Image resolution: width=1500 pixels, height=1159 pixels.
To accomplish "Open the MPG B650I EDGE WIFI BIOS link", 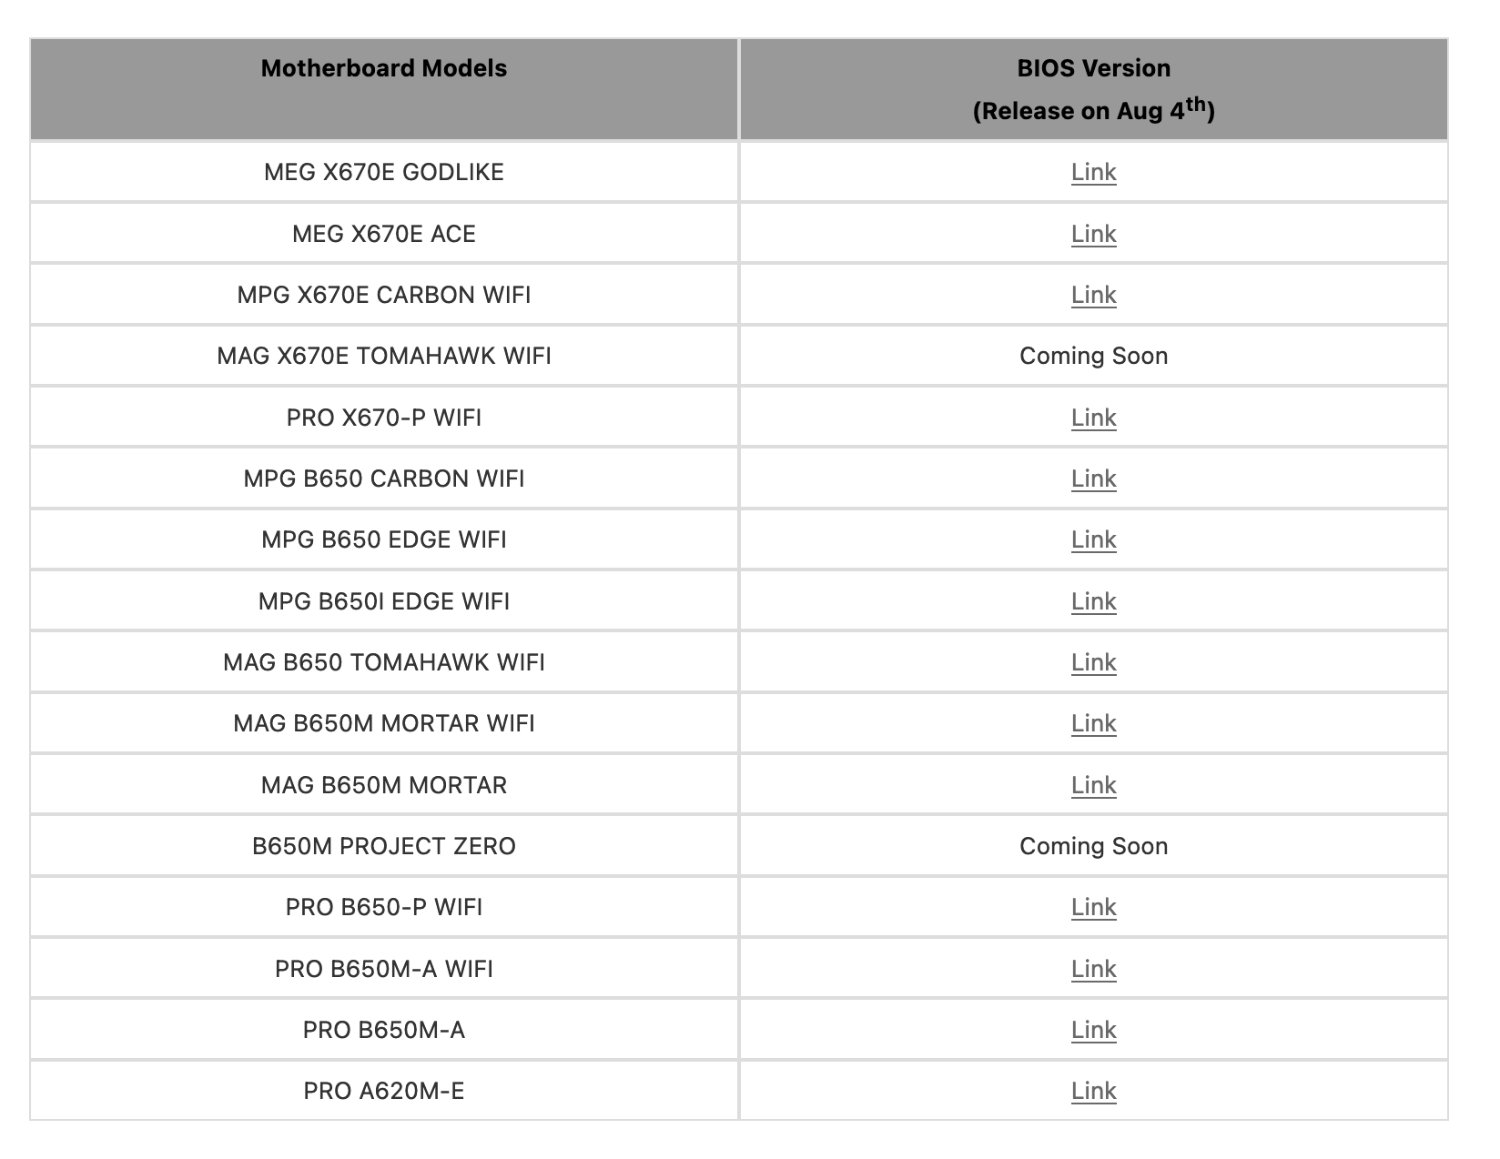I will (x=1093, y=602).
